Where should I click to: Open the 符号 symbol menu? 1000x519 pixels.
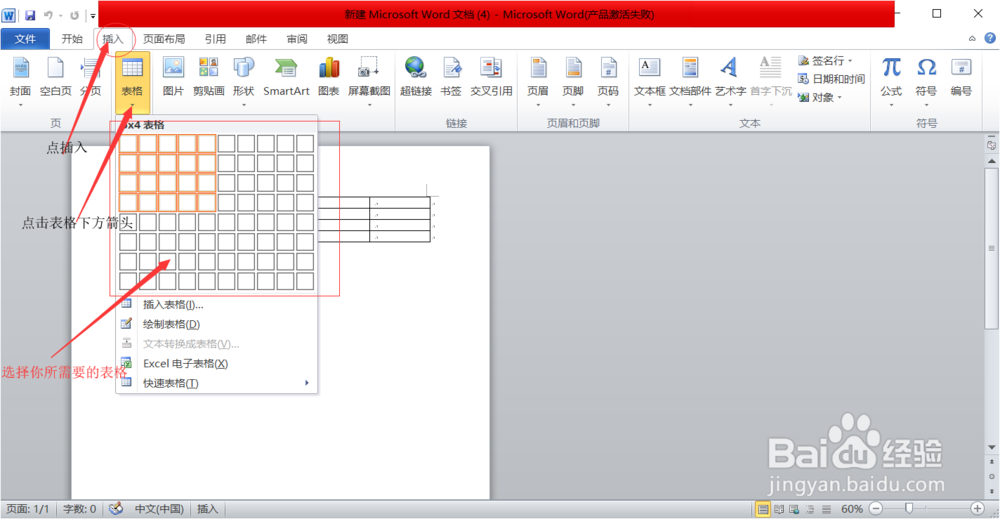tap(926, 80)
